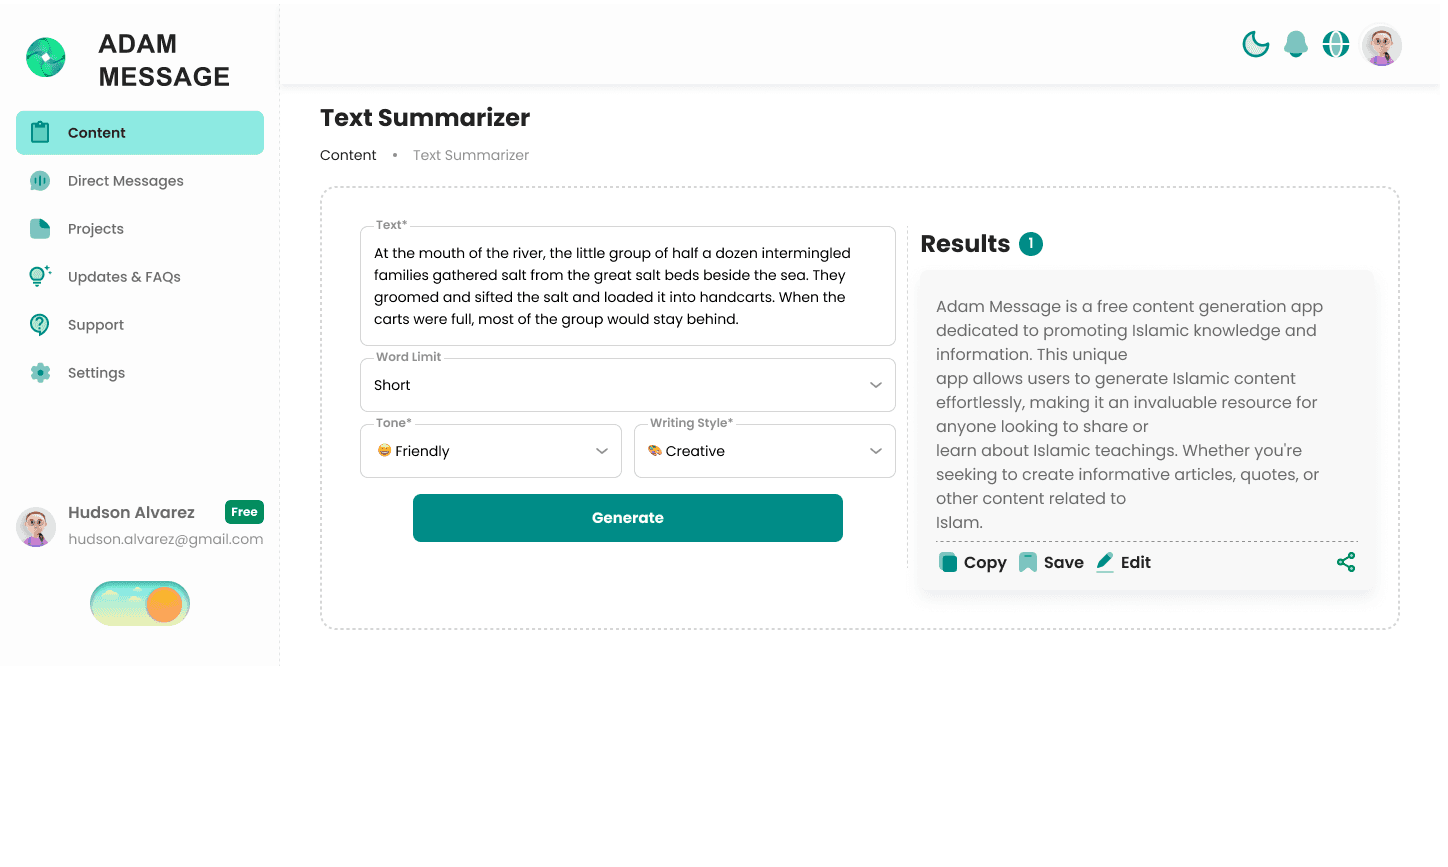The height and width of the screenshot is (867, 1448).
Task: Open the notifications bell
Action: click(1296, 44)
